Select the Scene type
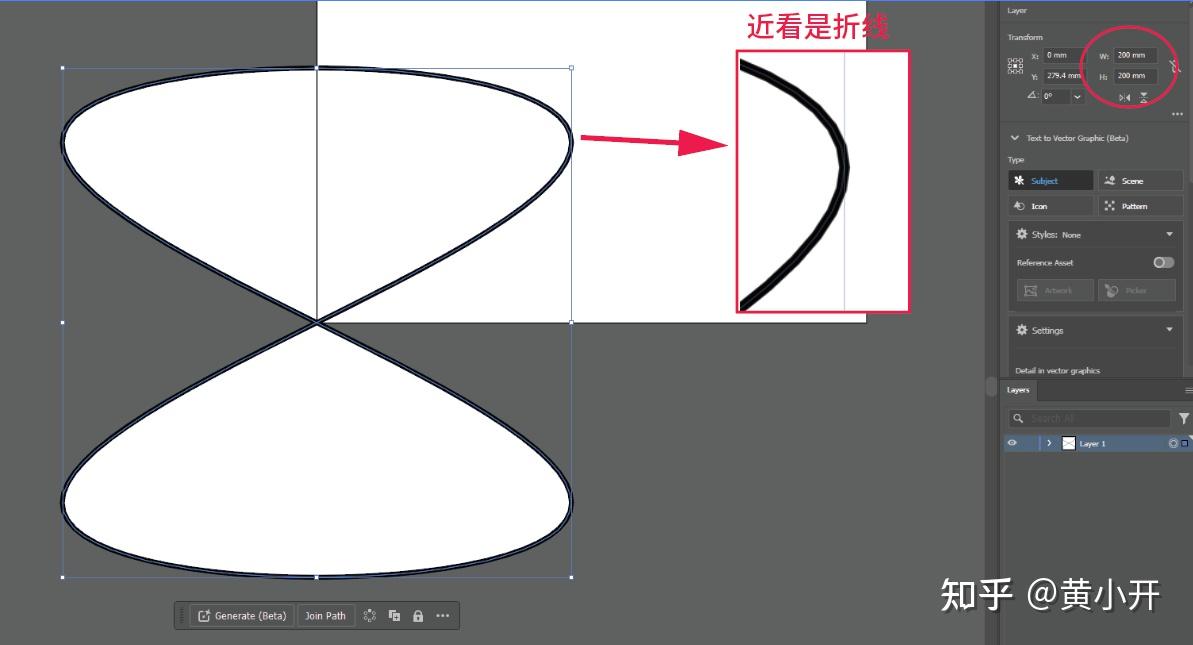 pyautogui.click(x=1141, y=181)
